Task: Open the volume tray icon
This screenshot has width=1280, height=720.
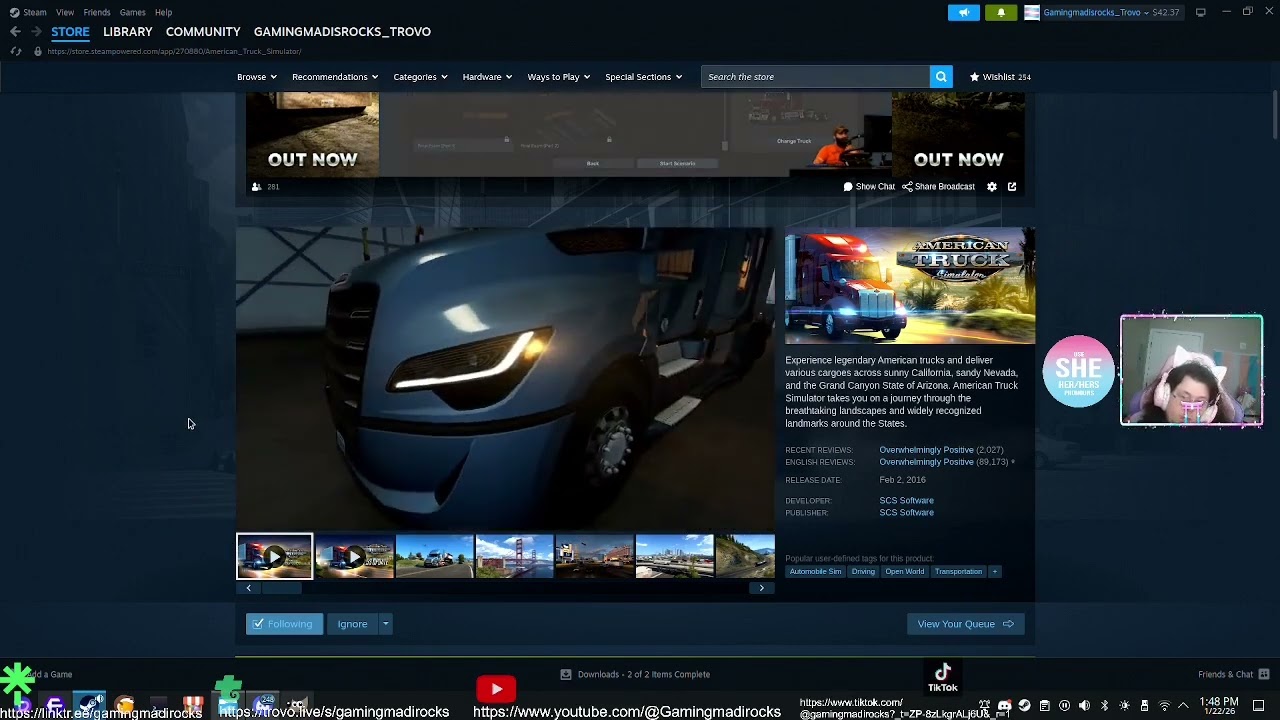Action: tap(1084, 706)
